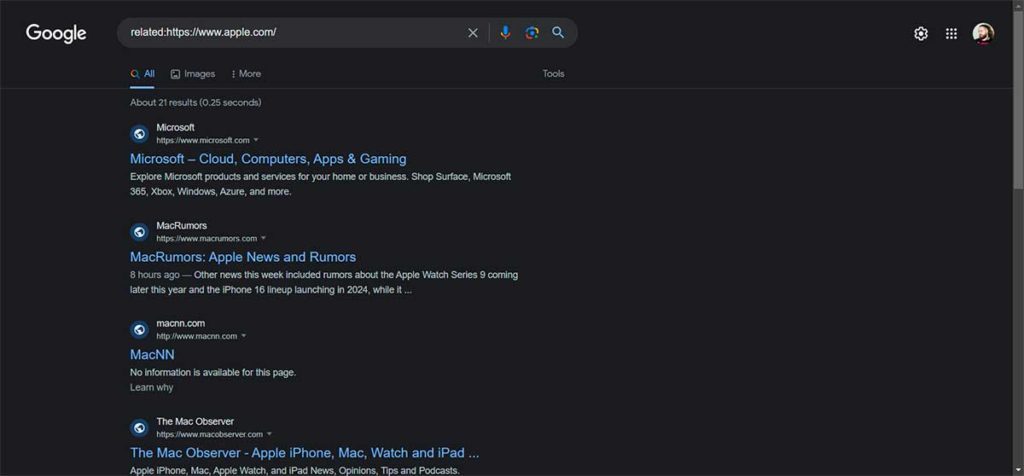Clear the search query with X icon
The width and height of the screenshot is (1024, 476).
tap(473, 33)
